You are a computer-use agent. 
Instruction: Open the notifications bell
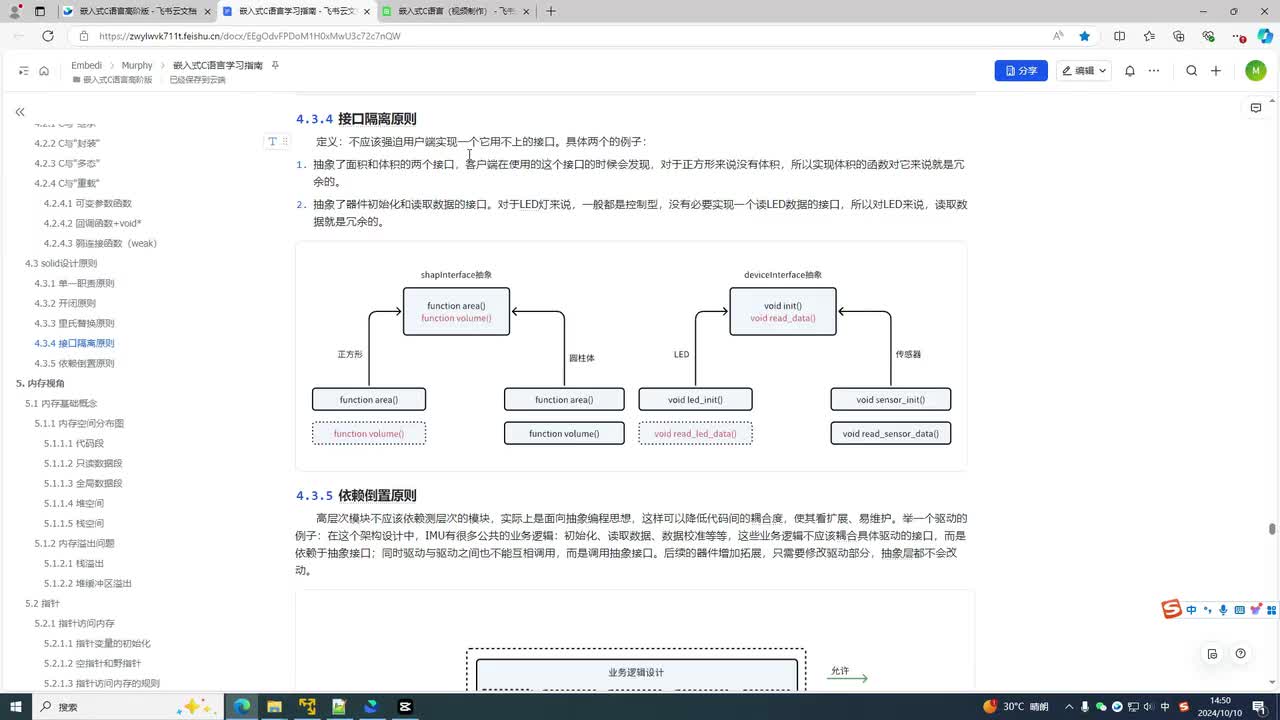click(x=1130, y=71)
